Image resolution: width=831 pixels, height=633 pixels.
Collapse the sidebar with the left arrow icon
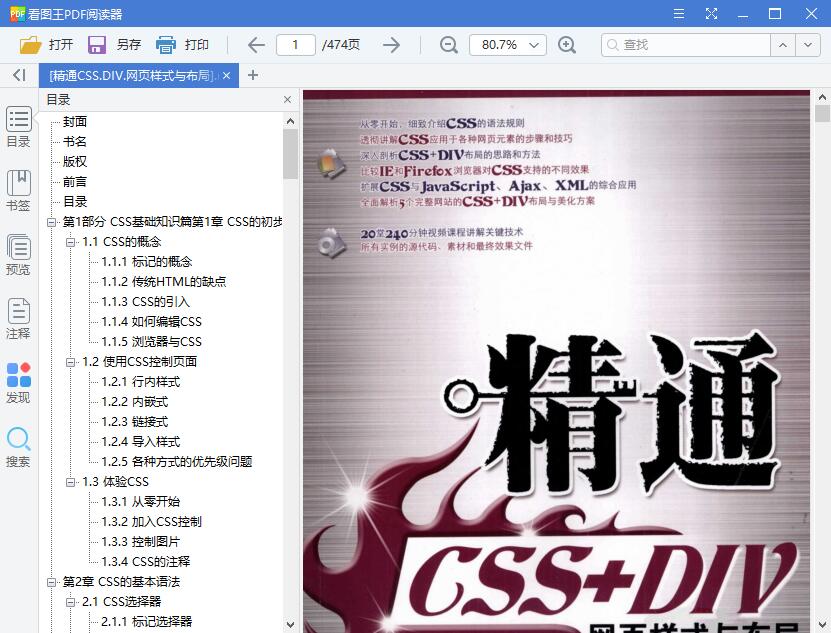click(x=20, y=75)
